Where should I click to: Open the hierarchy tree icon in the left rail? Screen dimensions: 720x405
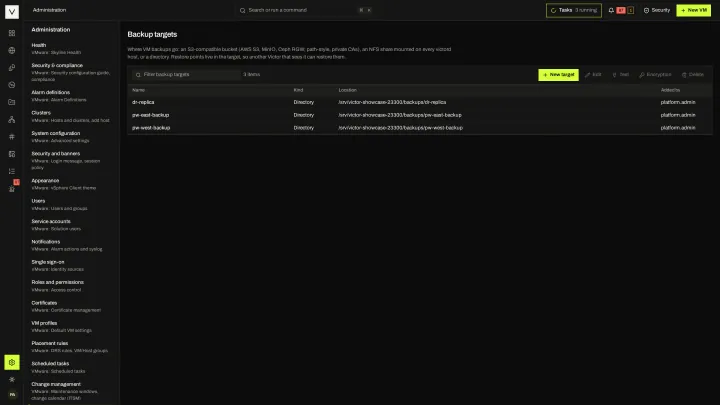pyautogui.click(x=12, y=119)
